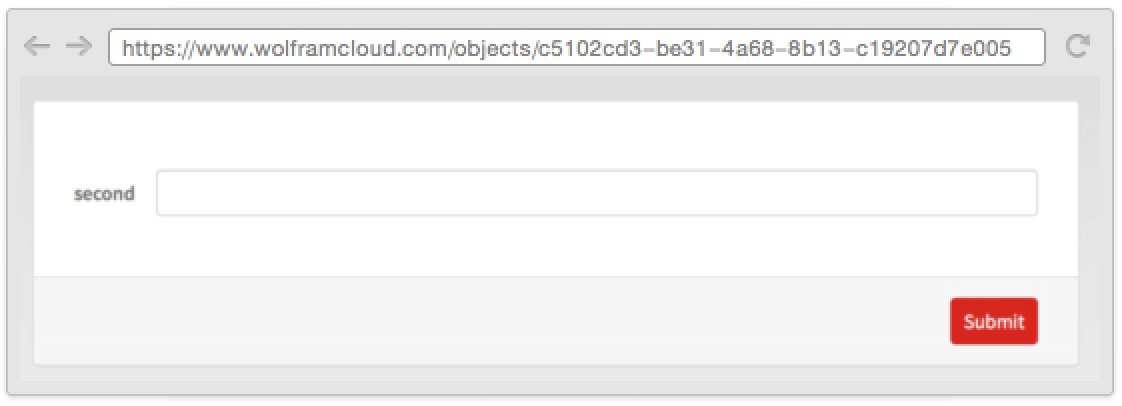Navigate to previous page via back arrow
The height and width of the screenshot is (406, 1122).
tap(36, 47)
